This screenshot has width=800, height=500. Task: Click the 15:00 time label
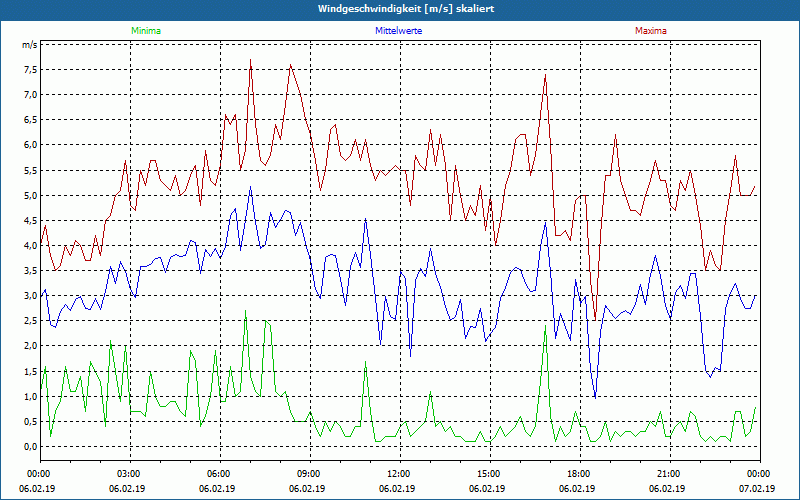pos(490,474)
